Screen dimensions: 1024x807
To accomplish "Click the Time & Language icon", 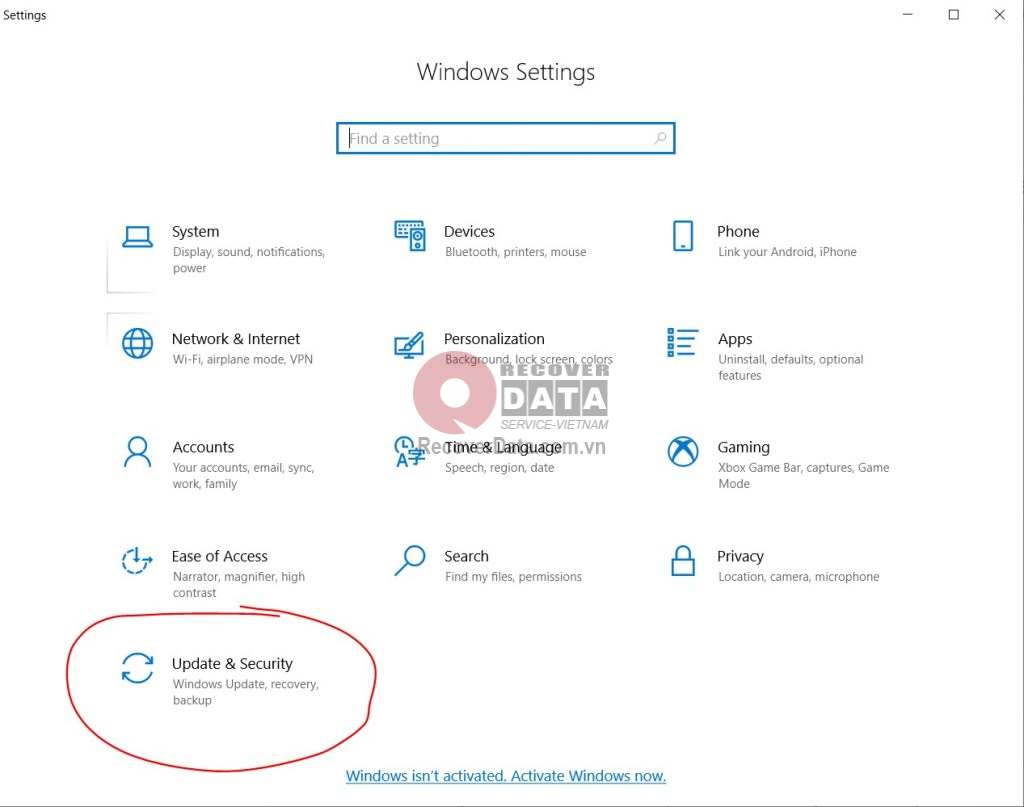I will click(x=409, y=452).
